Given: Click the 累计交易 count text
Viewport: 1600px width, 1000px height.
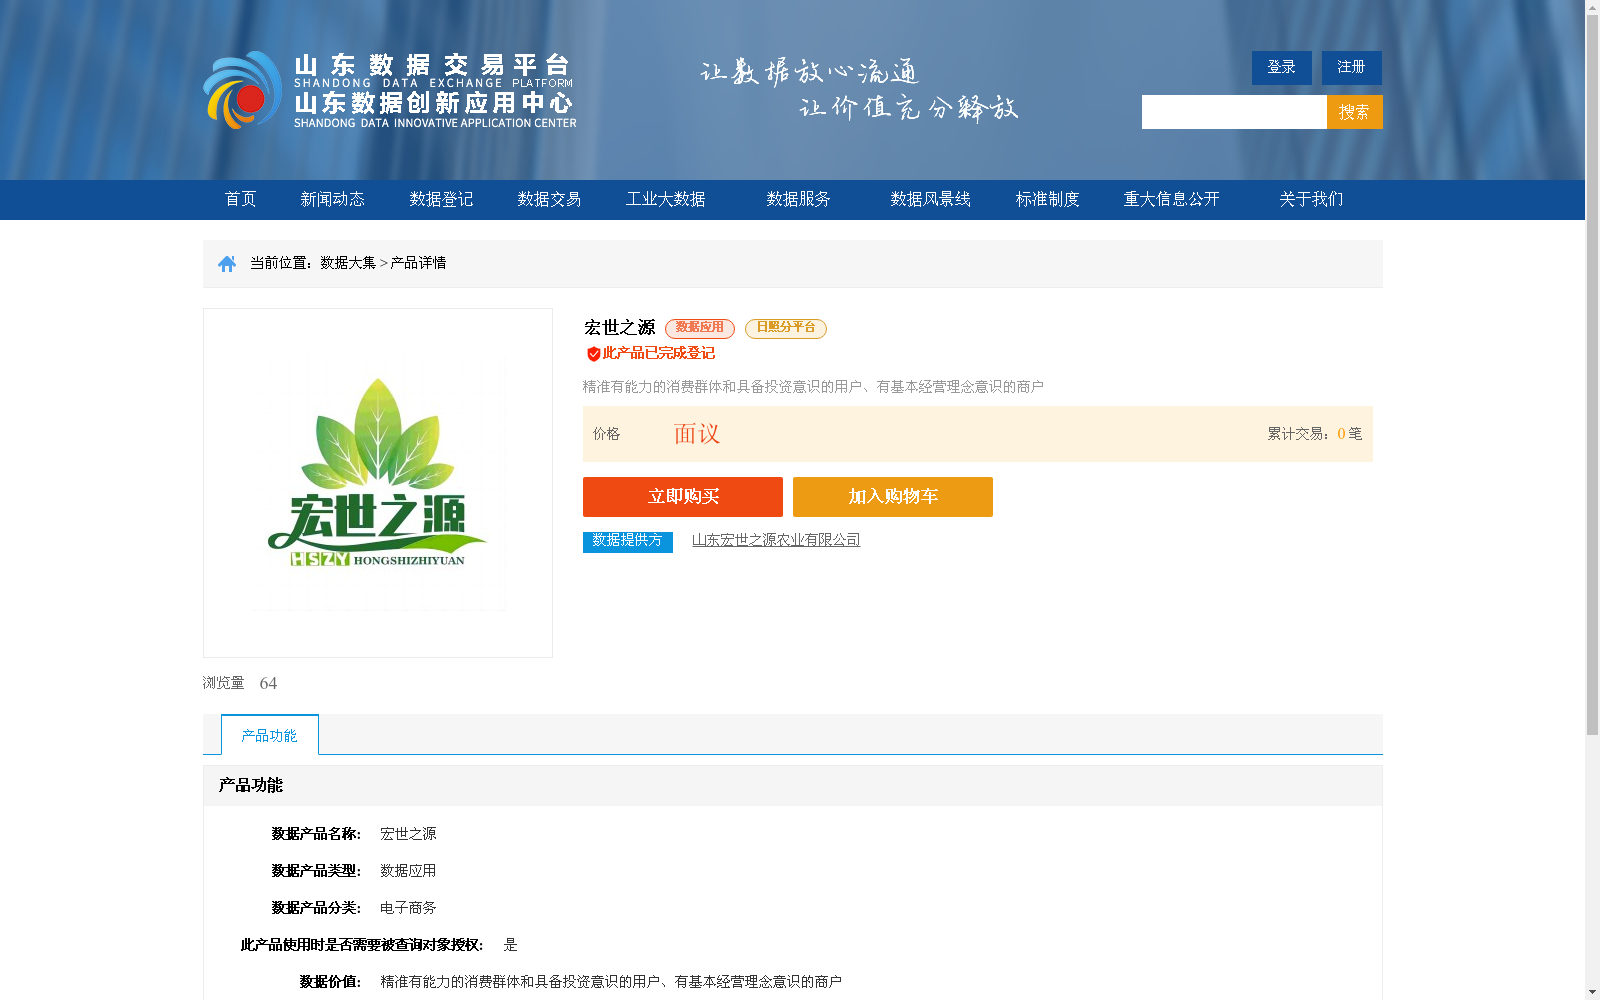Looking at the screenshot, I should [x=1315, y=434].
